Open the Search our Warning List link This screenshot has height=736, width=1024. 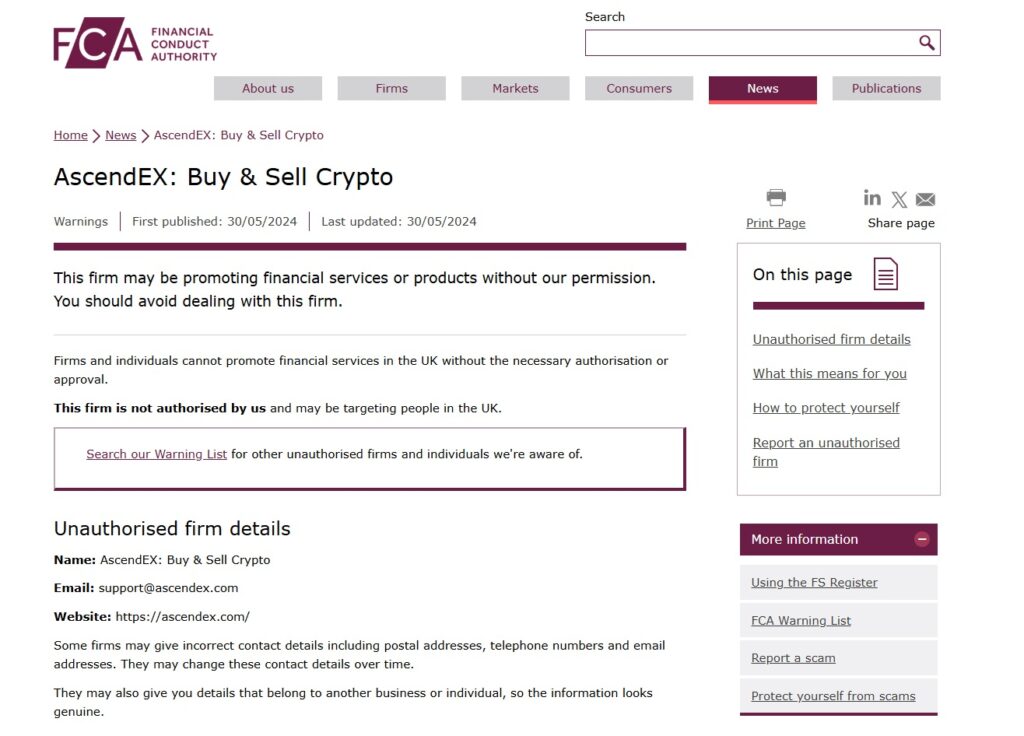[157, 454]
